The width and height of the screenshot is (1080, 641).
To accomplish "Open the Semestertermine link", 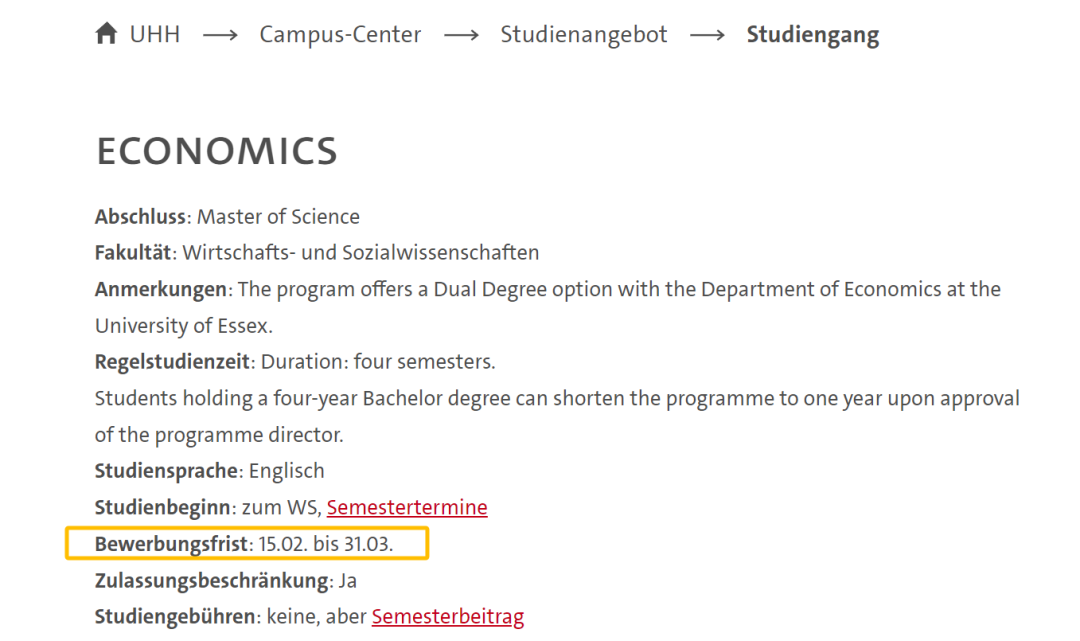I will pyautogui.click(x=407, y=507).
